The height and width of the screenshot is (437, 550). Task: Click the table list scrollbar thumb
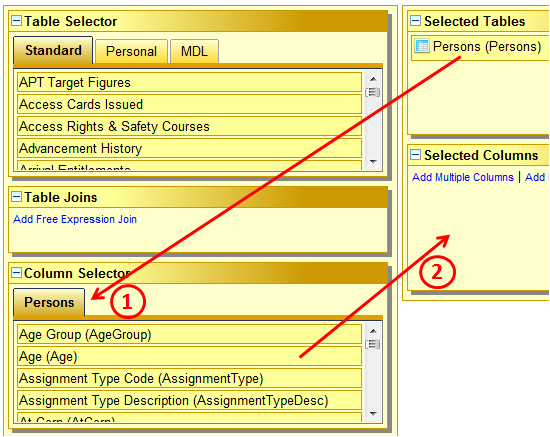pyautogui.click(x=373, y=92)
